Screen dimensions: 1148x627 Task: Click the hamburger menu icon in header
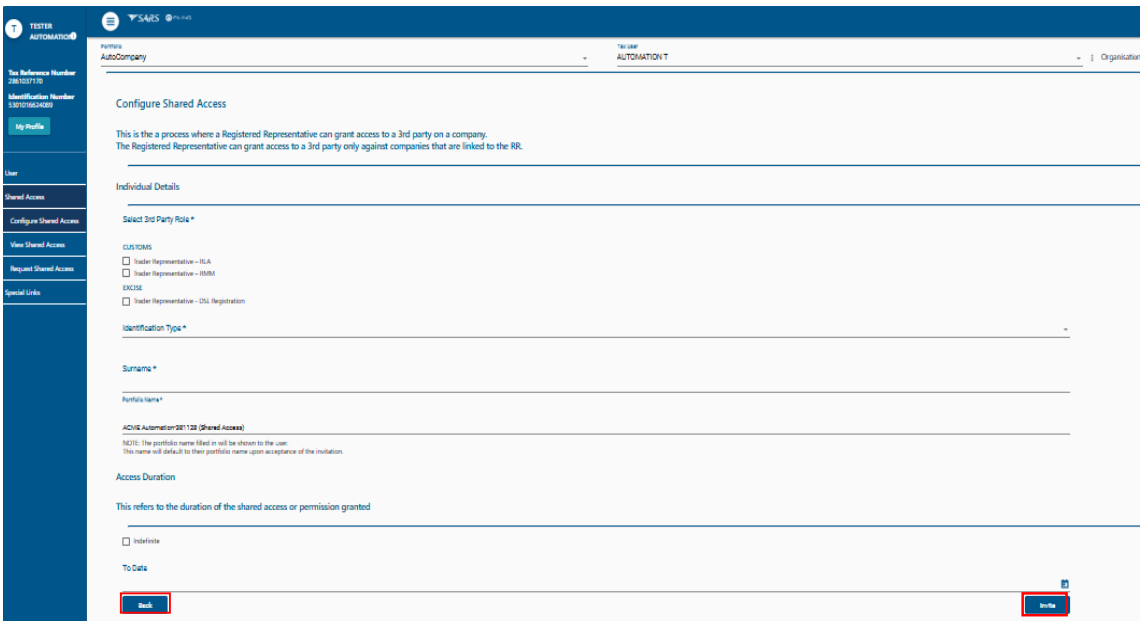[111, 19]
